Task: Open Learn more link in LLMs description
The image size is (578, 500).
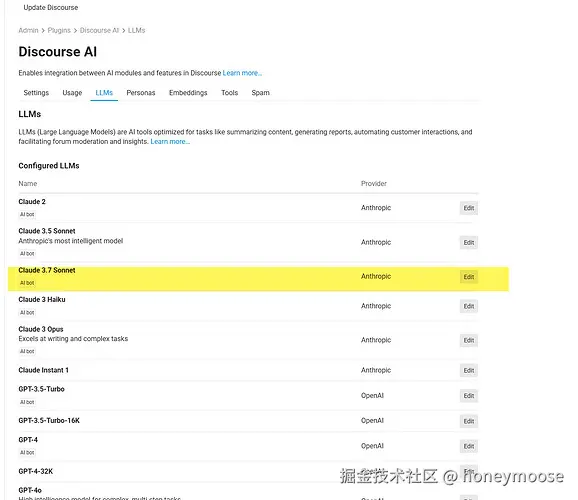Action: [170, 142]
